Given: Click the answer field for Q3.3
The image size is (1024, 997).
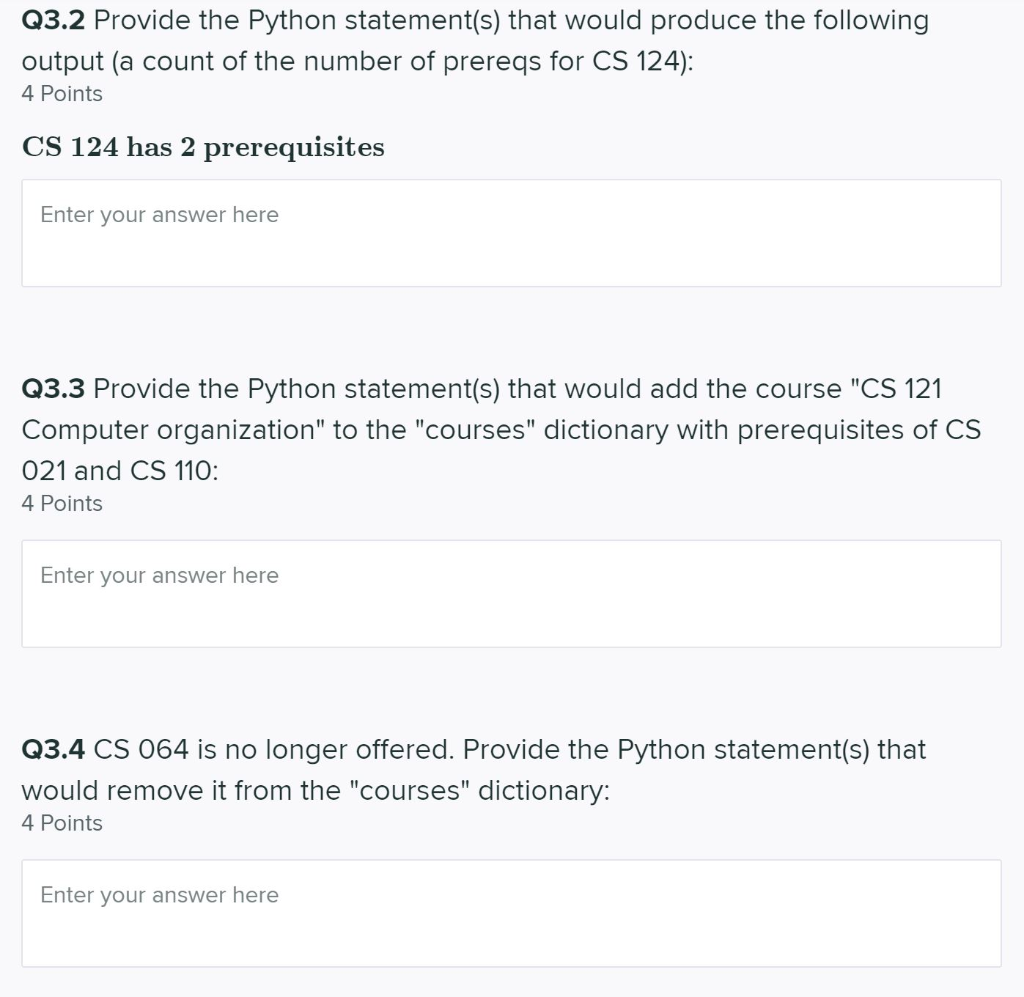Looking at the screenshot, I should coord(510,593).
